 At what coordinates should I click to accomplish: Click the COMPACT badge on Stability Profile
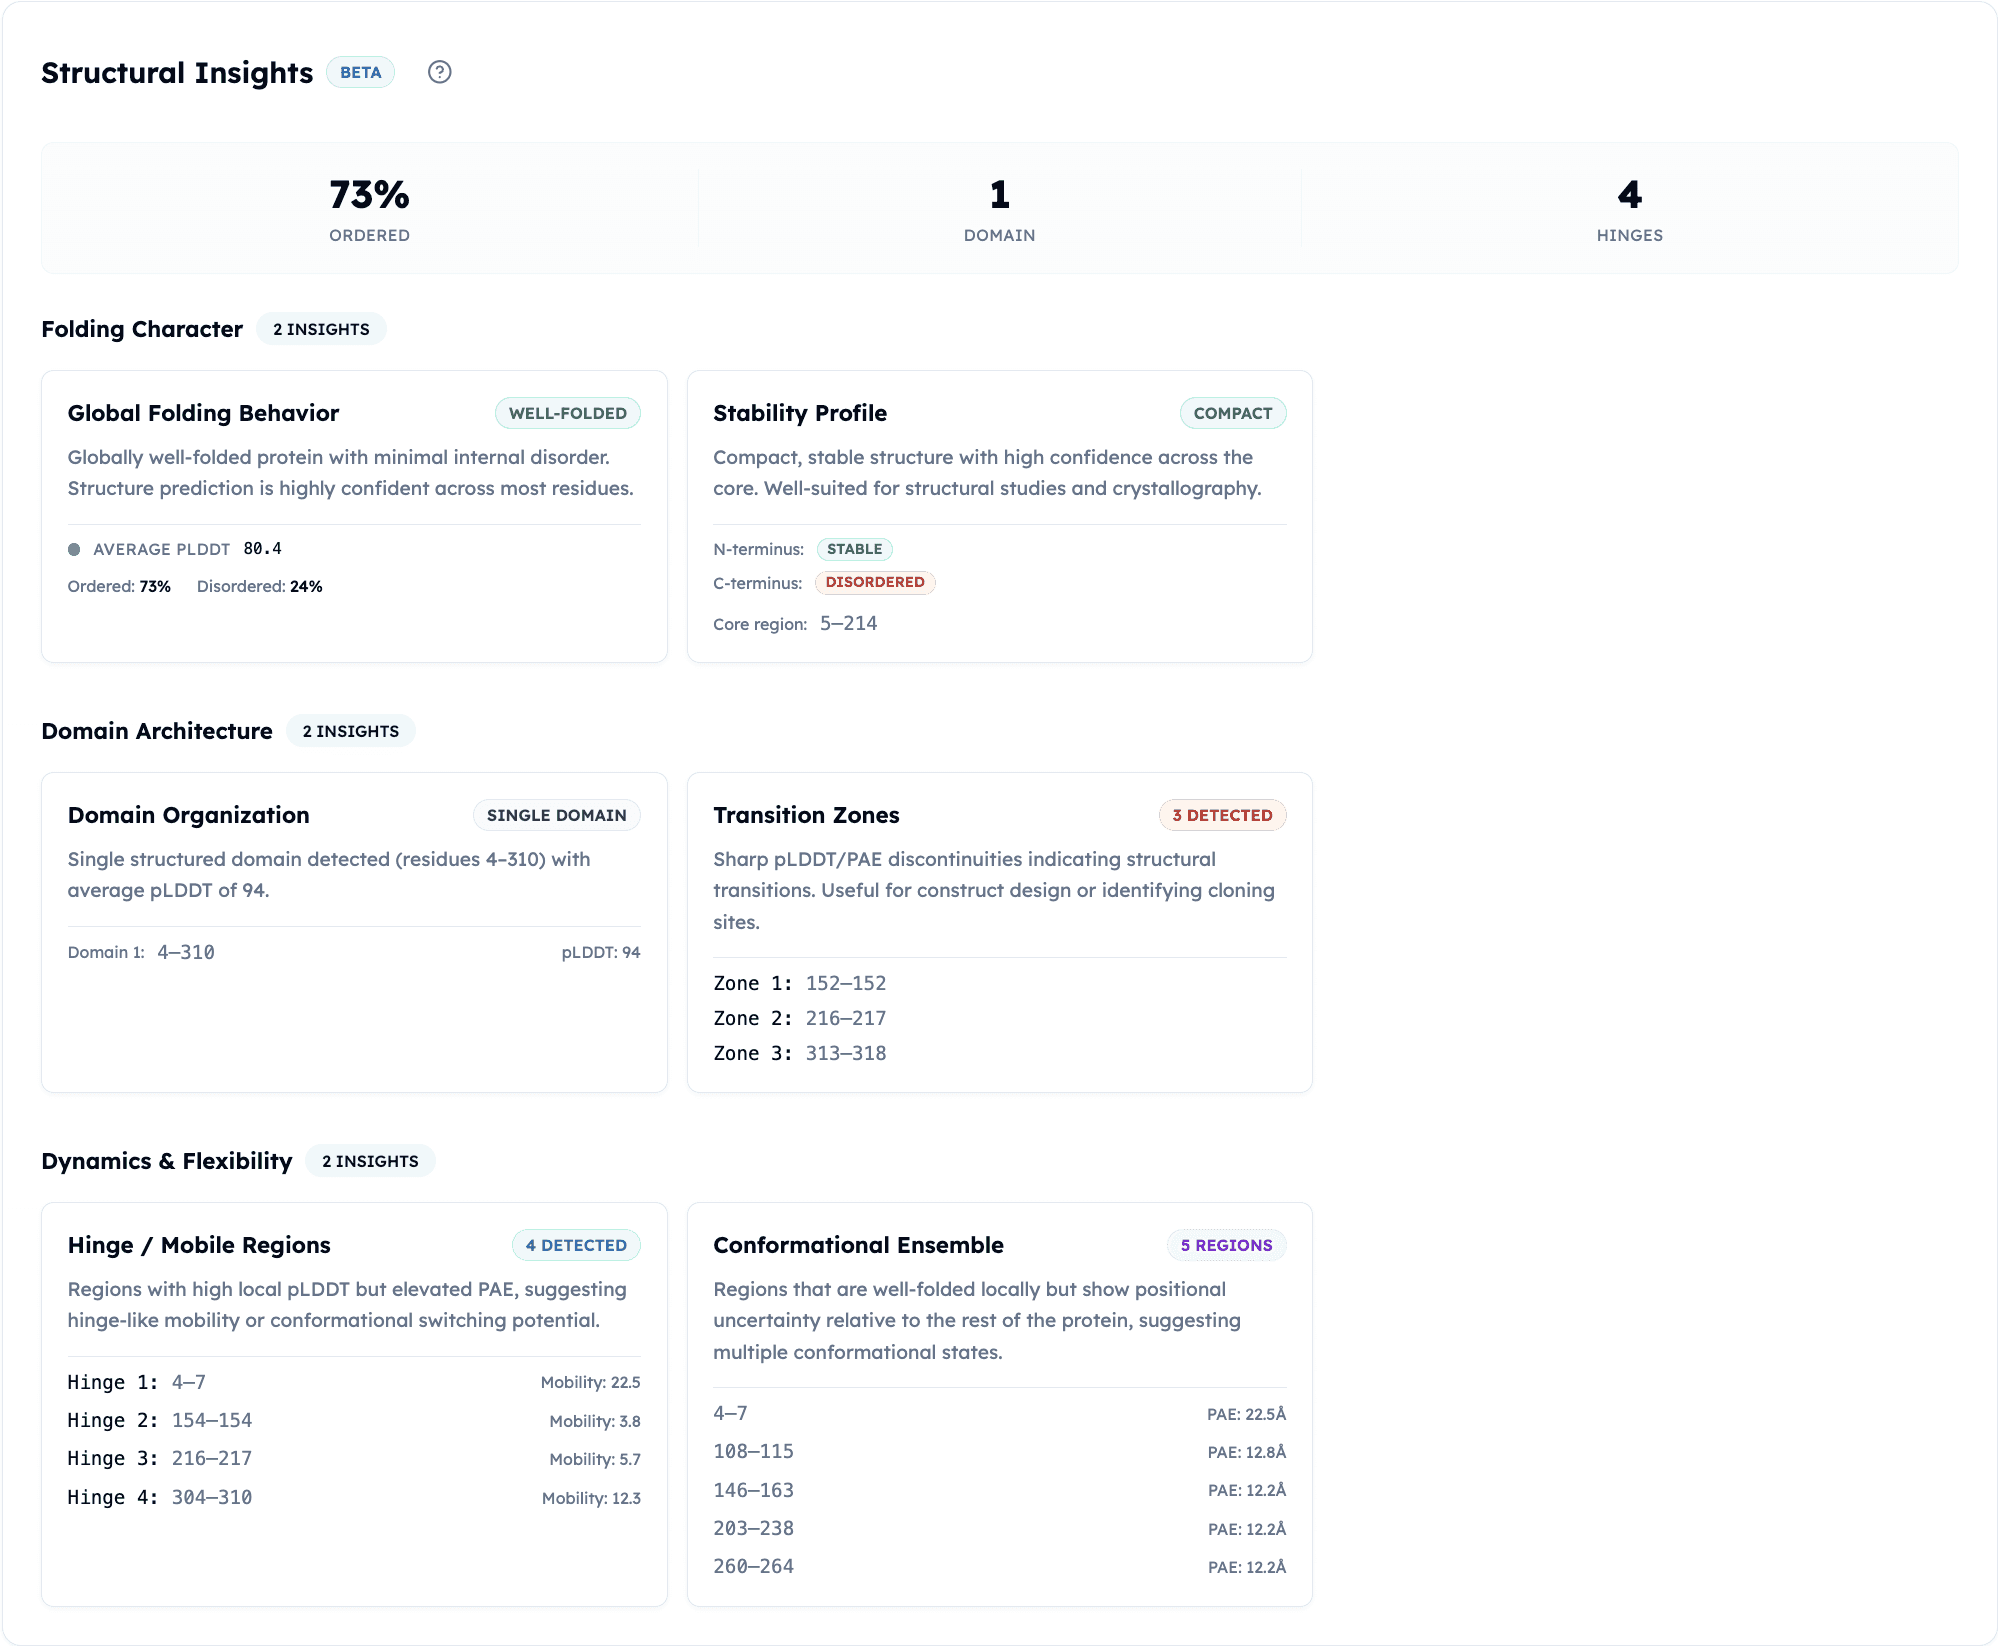click(x=1232, y=413)
